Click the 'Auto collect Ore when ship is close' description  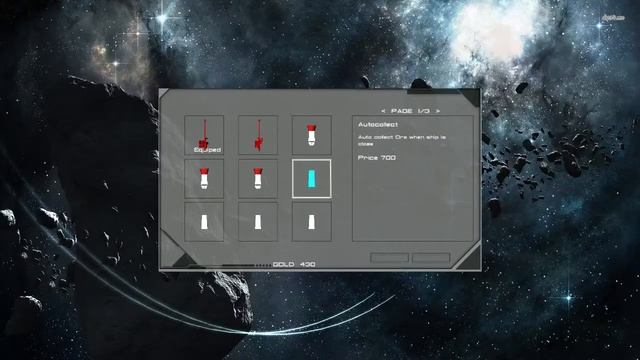pyautogui.click(x=402, y=140)
